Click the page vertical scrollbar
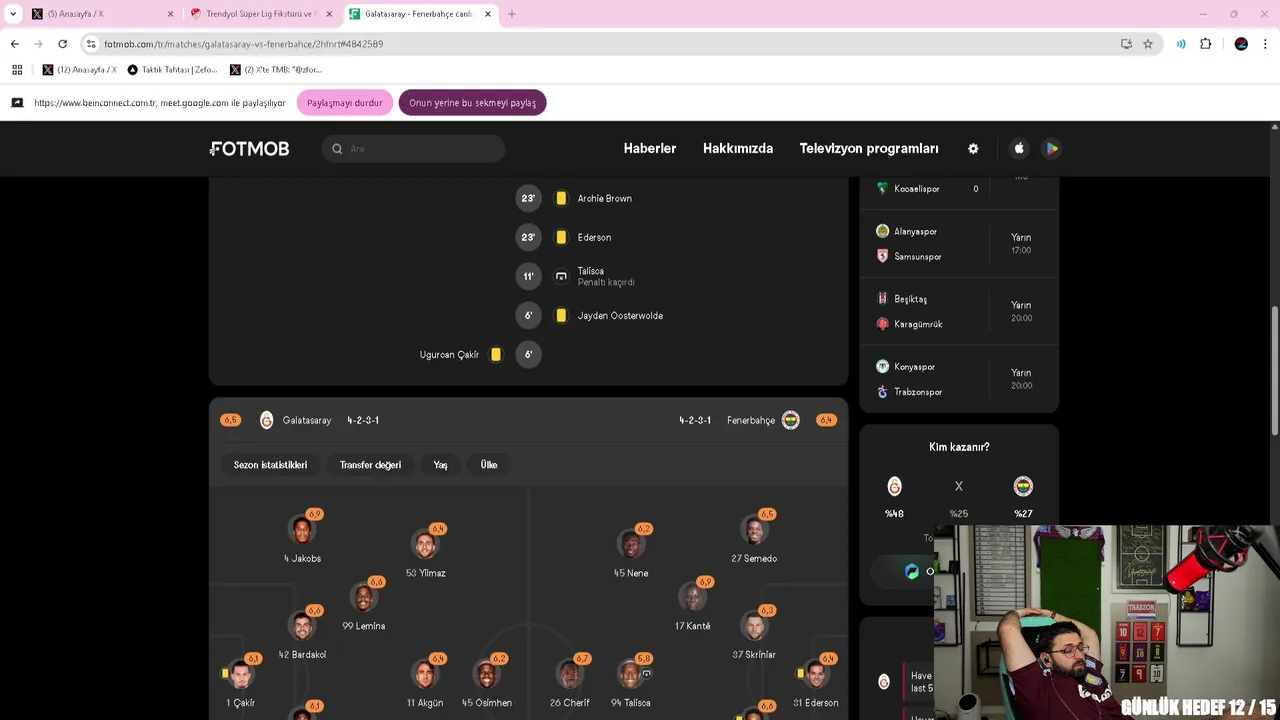This screenshot has width=1280, height=720. click(1274, 370)
